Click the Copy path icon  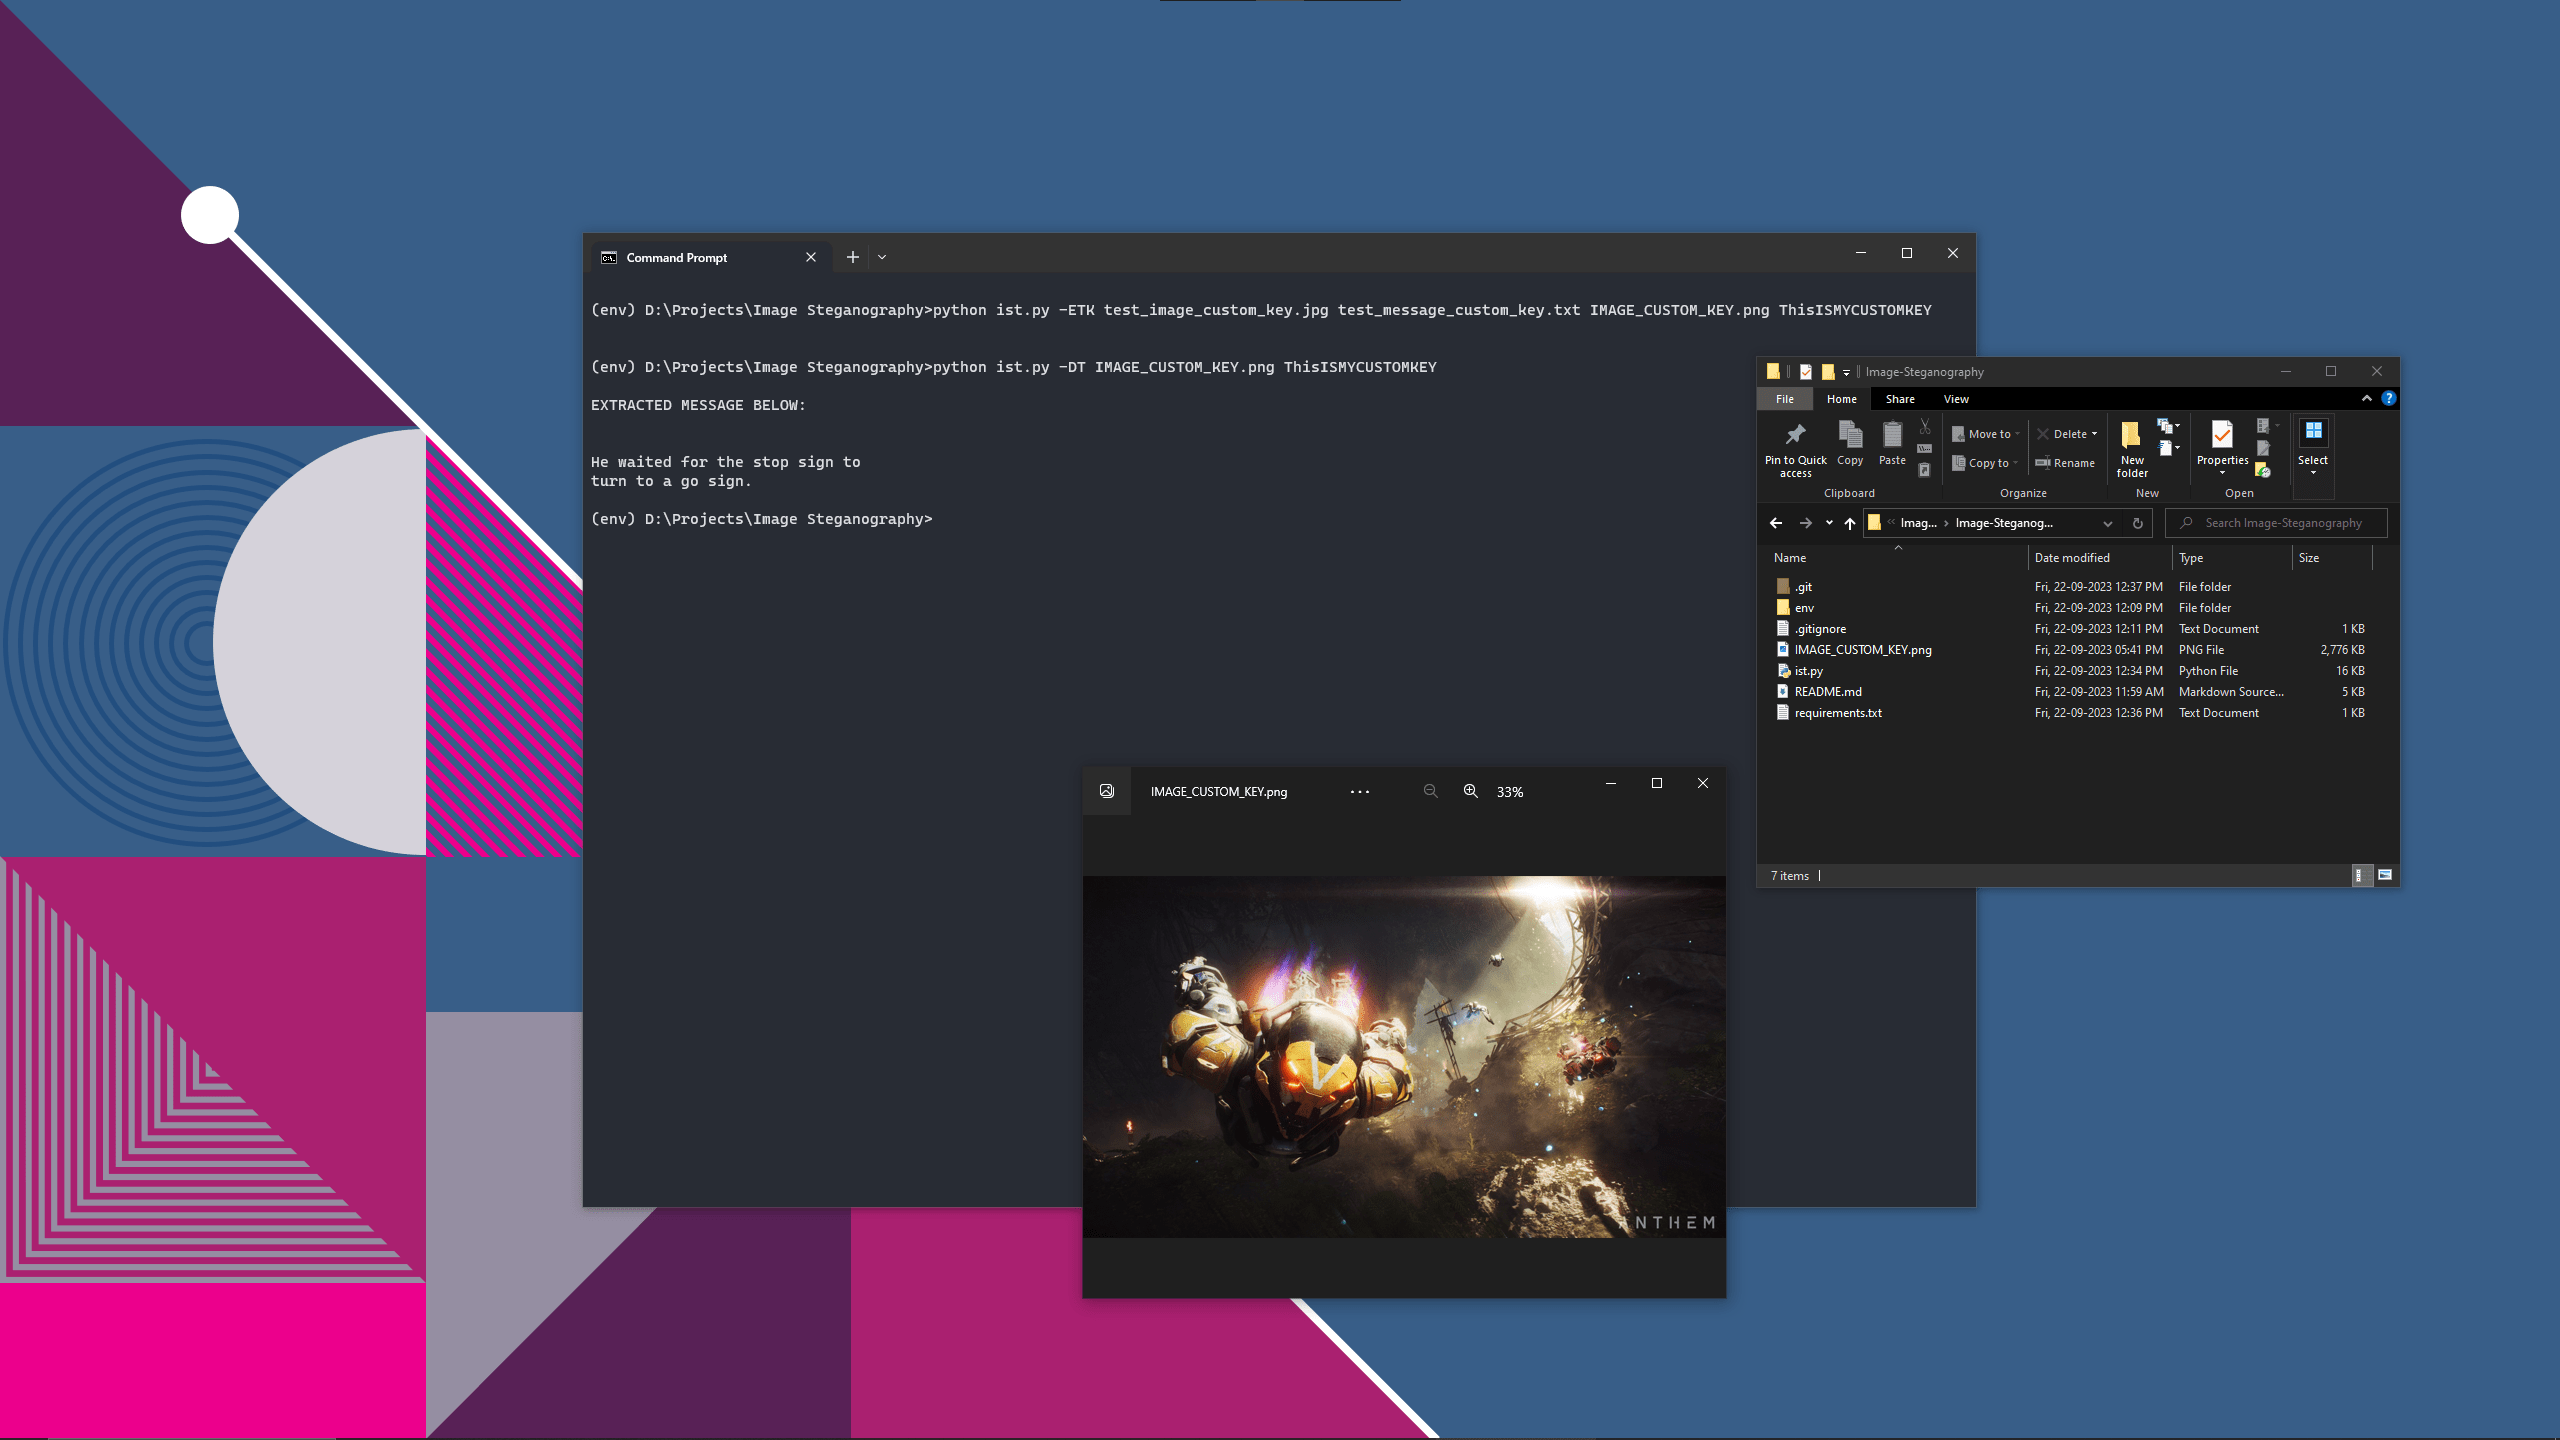[1925, 449]
